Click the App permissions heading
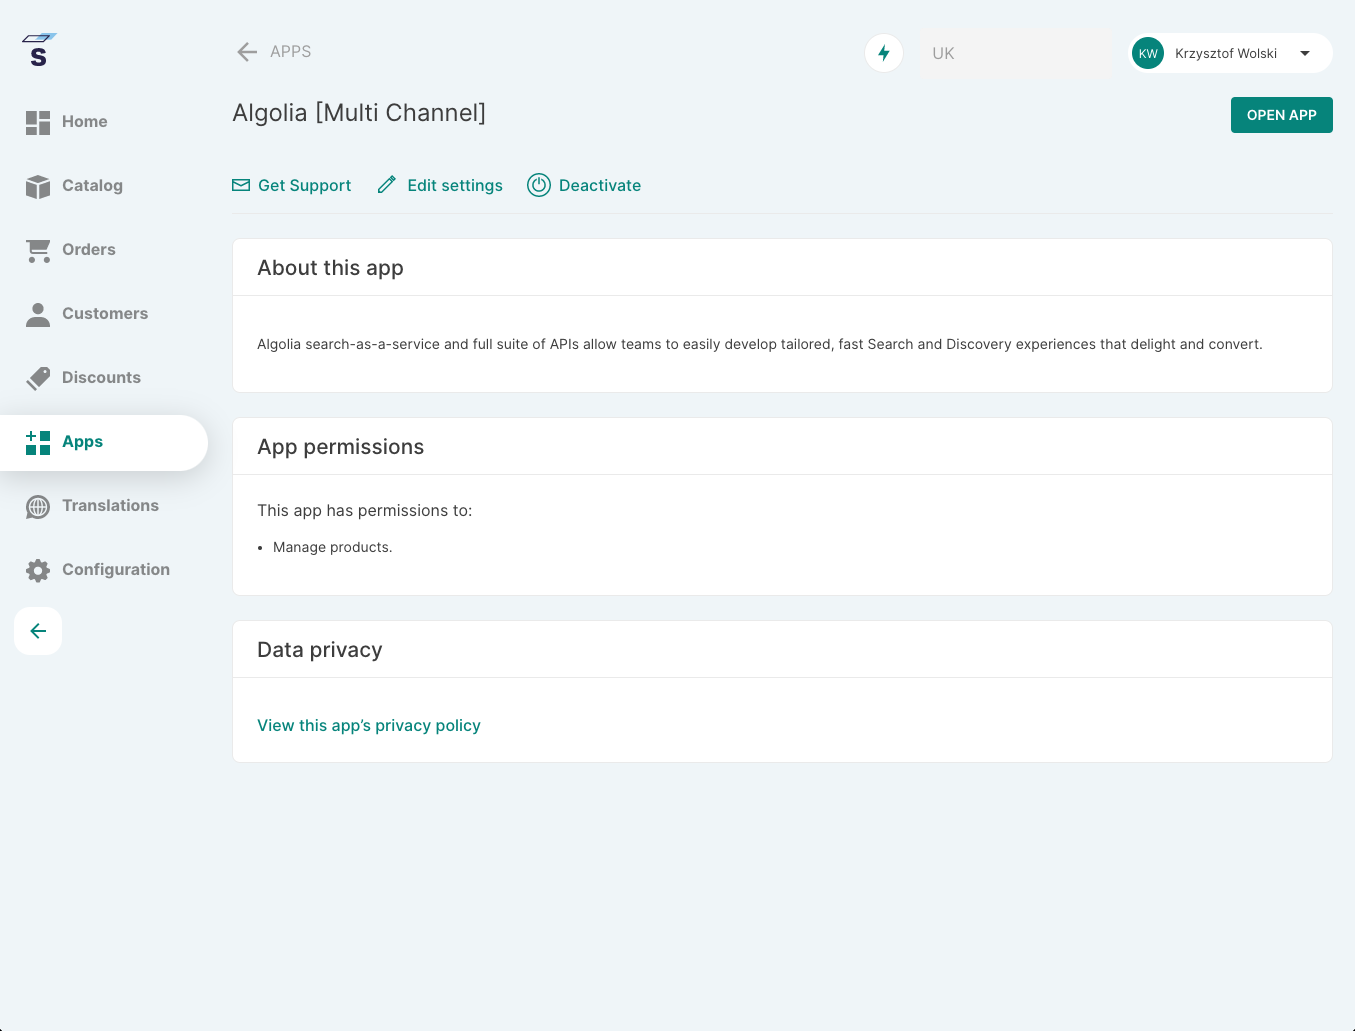This screenshot has height=1031, width=1355. coord(341,447)
